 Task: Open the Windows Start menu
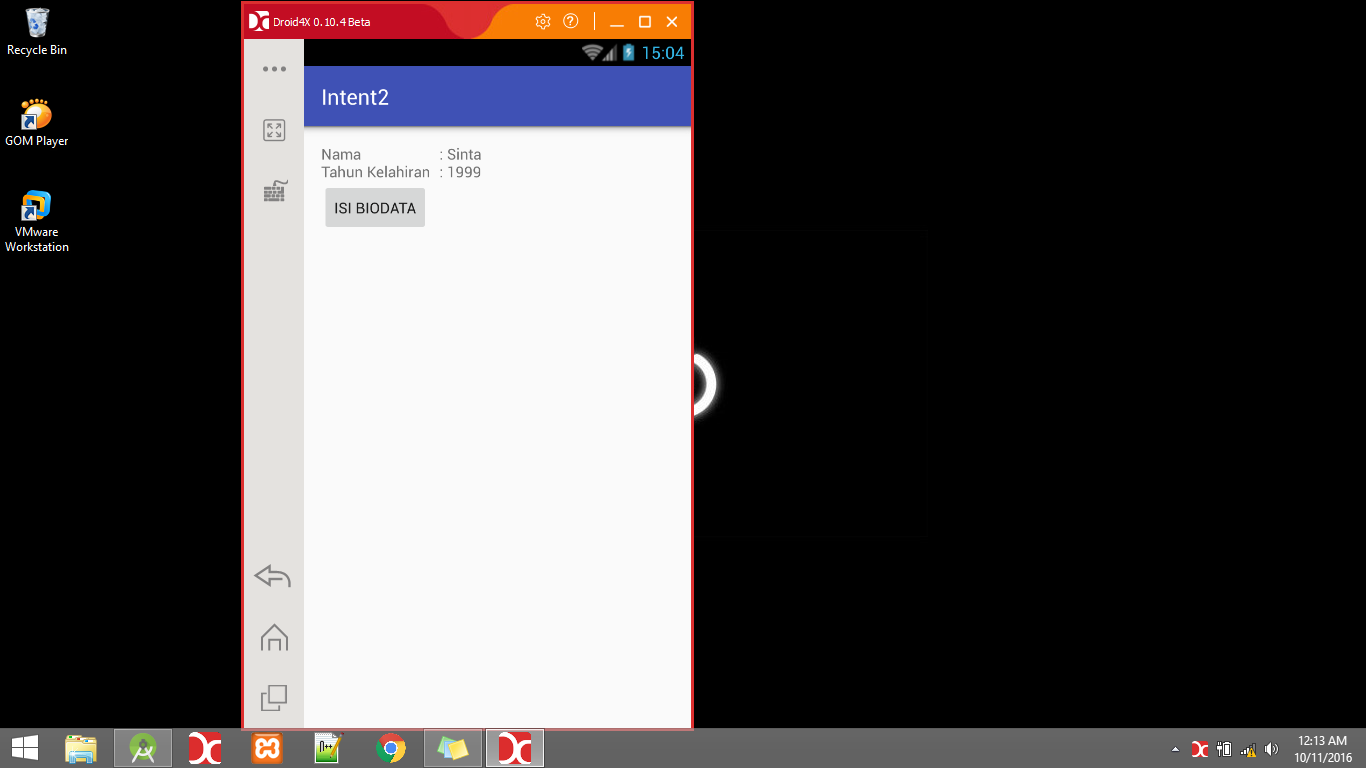click(x=25, y=748)
